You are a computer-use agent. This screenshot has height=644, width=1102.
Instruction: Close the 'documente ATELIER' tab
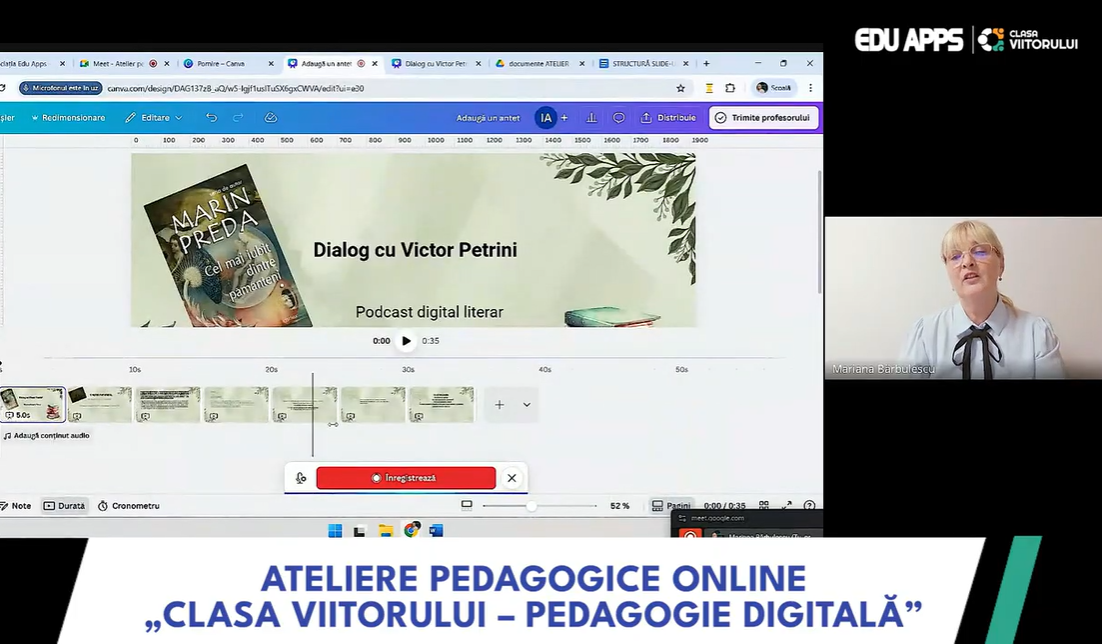(x=582, y=63)
